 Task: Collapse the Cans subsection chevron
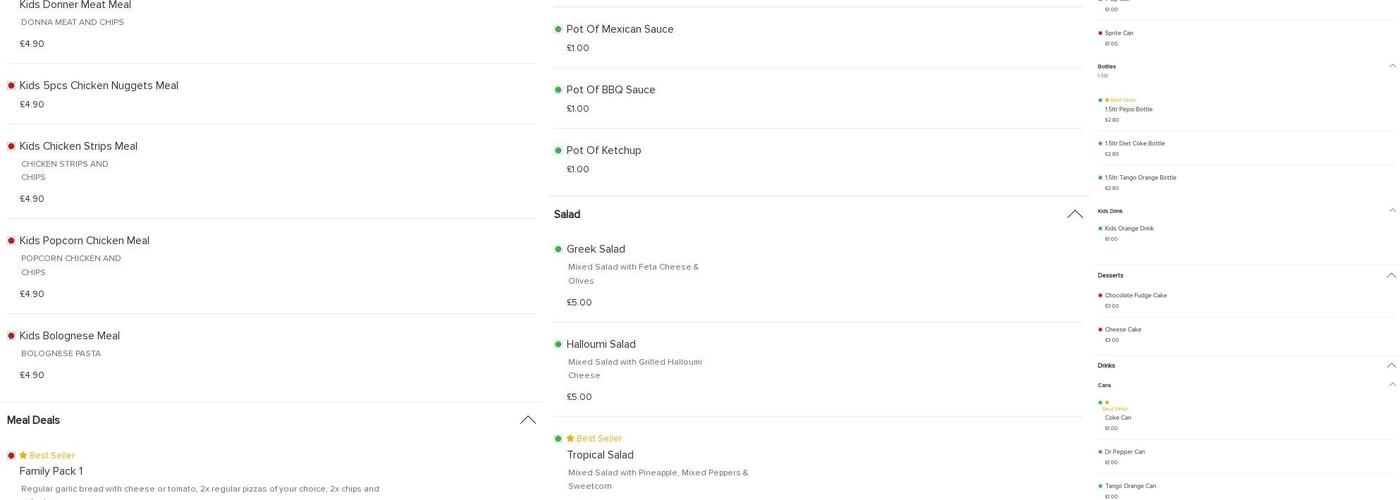click(1392, 385)
